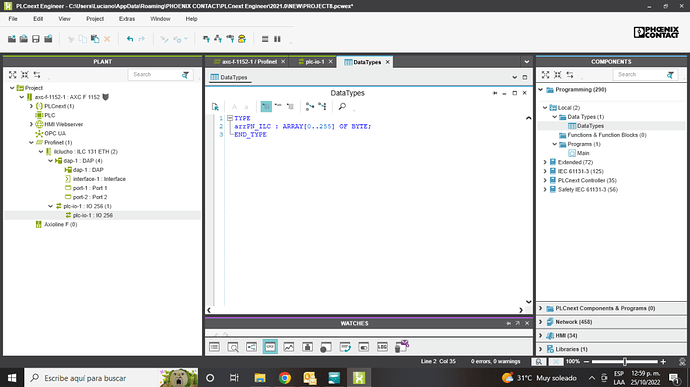Open Google Chrome from taskbar
This screenshot has height=387, width=690.
pyautogui.click(x=285, y=378)
